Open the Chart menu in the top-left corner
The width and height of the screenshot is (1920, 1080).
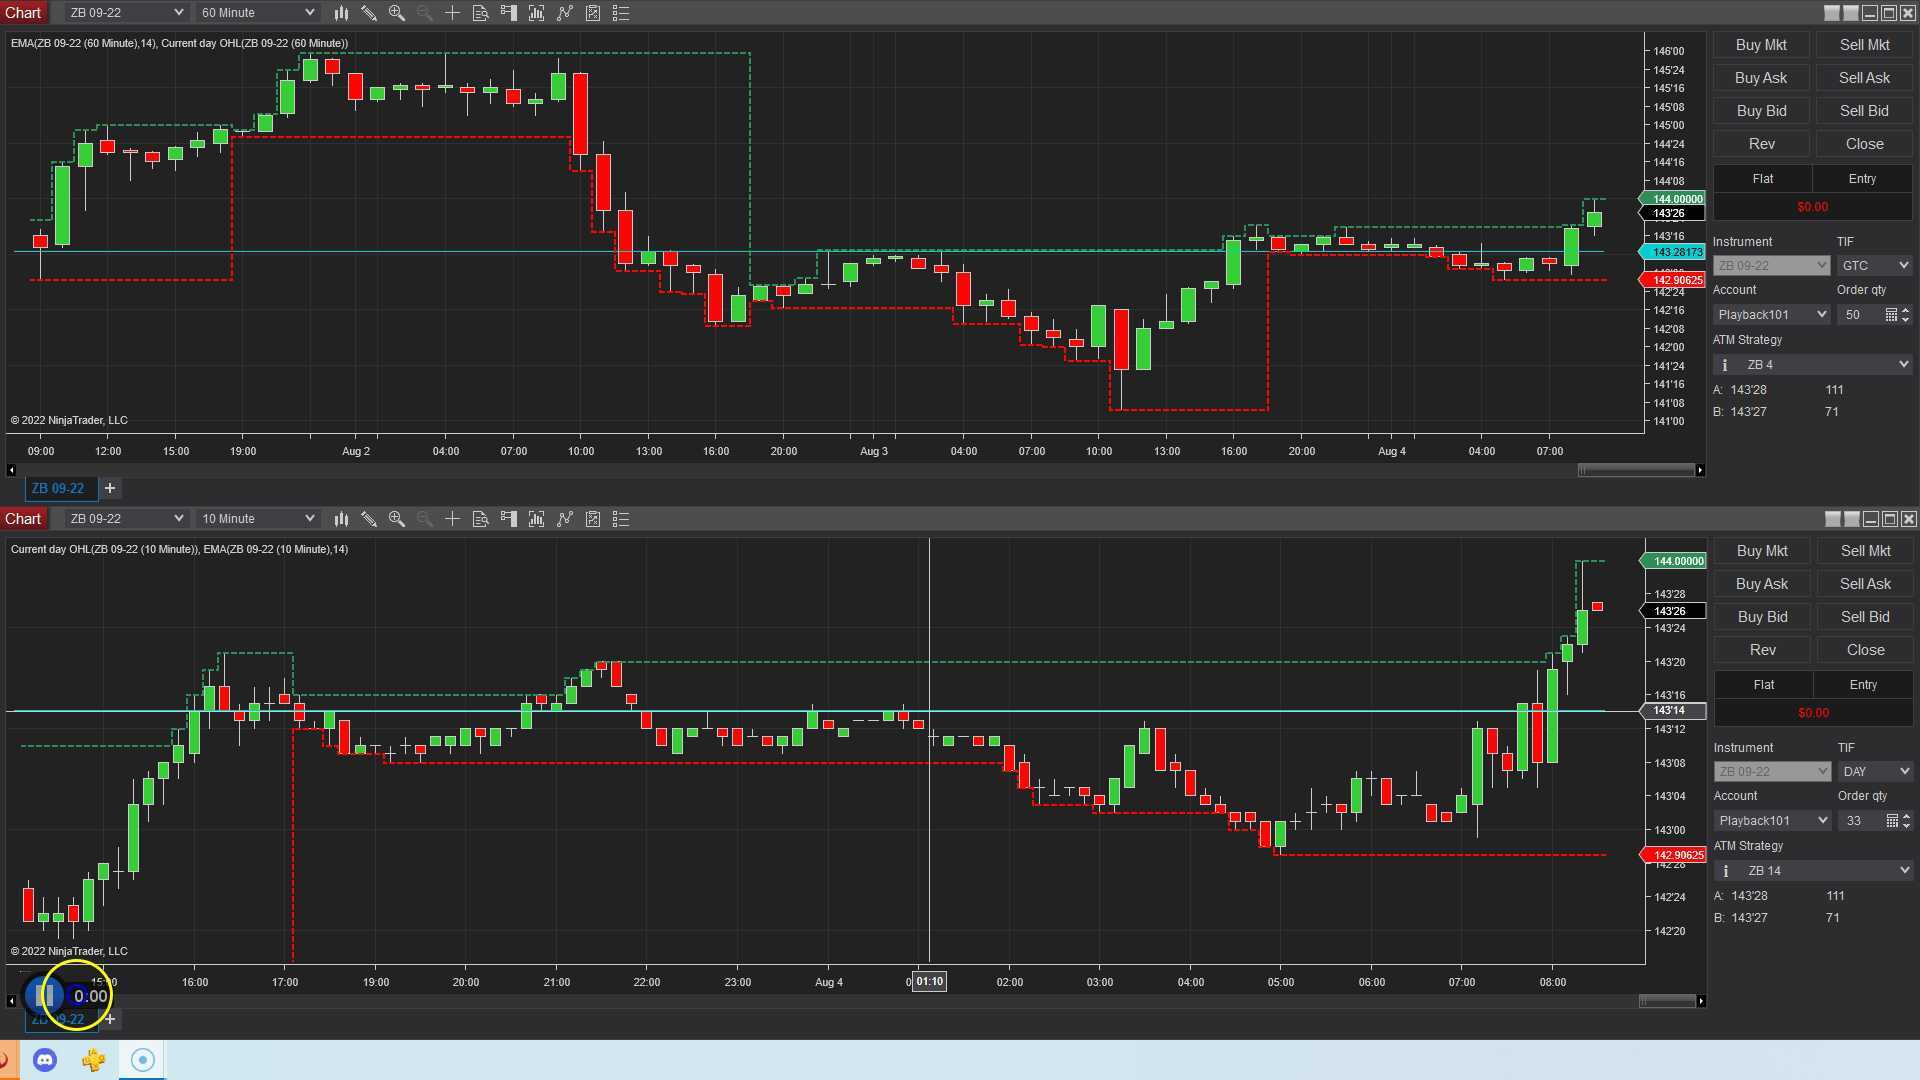23,13
